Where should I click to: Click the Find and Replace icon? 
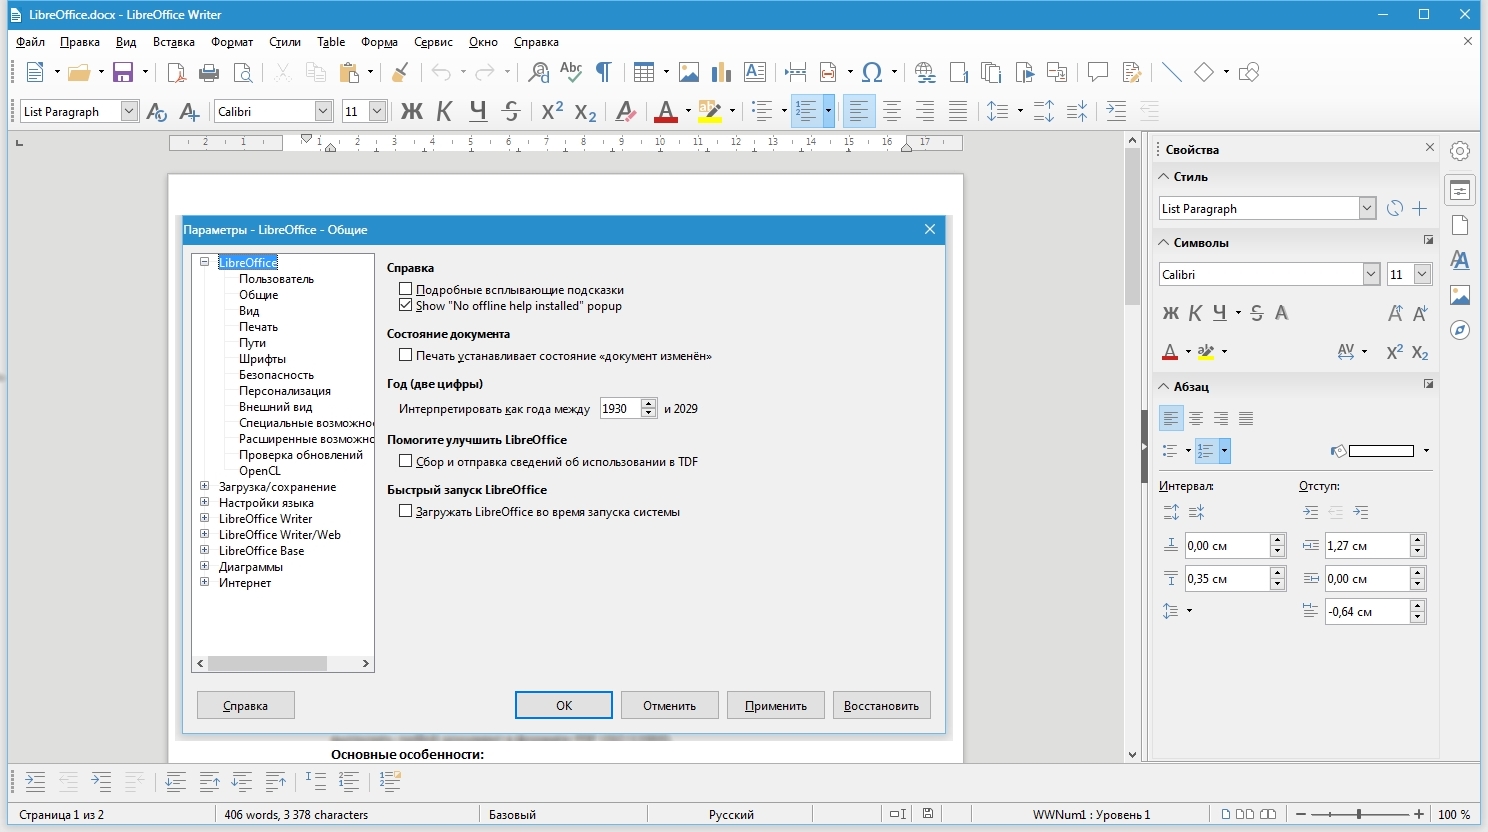tap(539, 72)
